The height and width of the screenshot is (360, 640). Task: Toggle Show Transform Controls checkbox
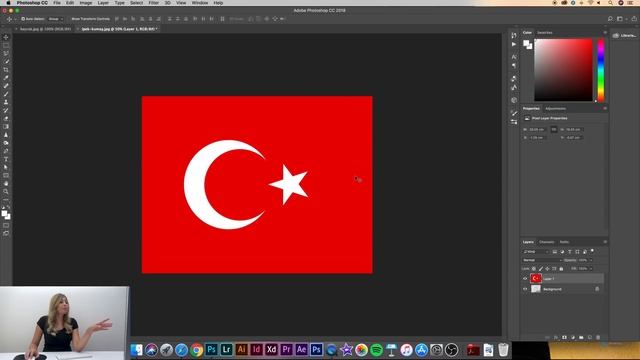(90, 19)
